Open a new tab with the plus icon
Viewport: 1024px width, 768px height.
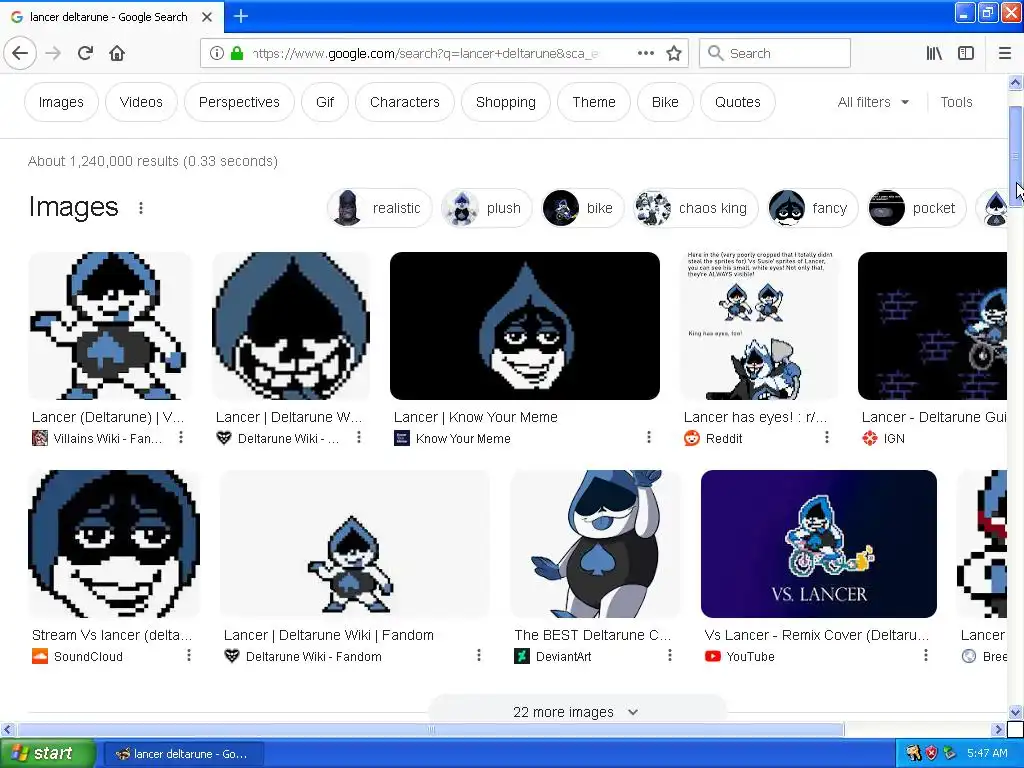click(x=240, y=16)
